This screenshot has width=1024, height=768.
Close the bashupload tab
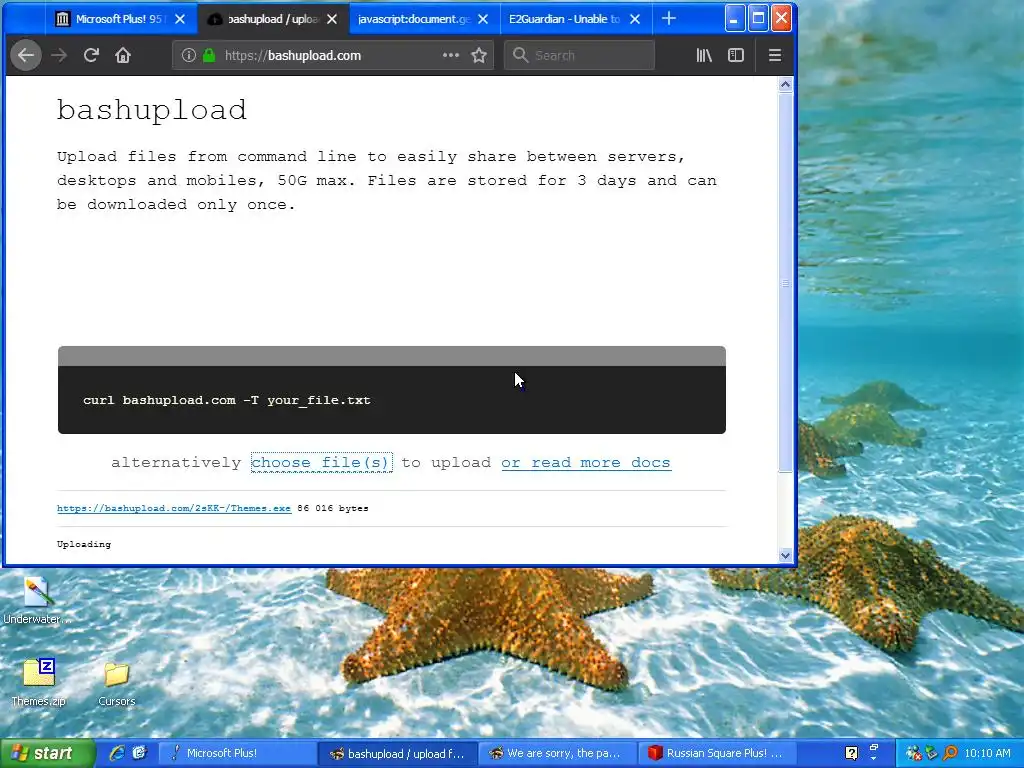click(332, 19)
